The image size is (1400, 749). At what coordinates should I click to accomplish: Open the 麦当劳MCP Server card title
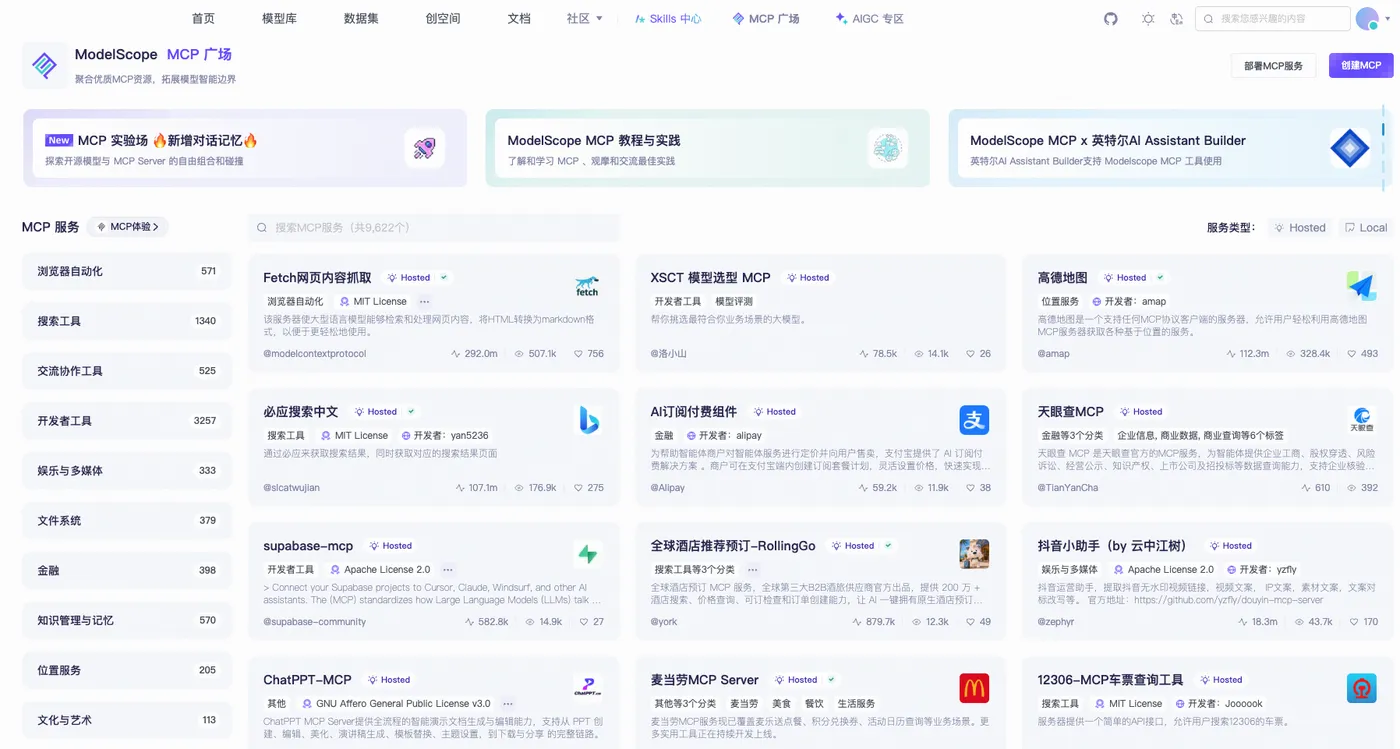[x=704, y=680]
